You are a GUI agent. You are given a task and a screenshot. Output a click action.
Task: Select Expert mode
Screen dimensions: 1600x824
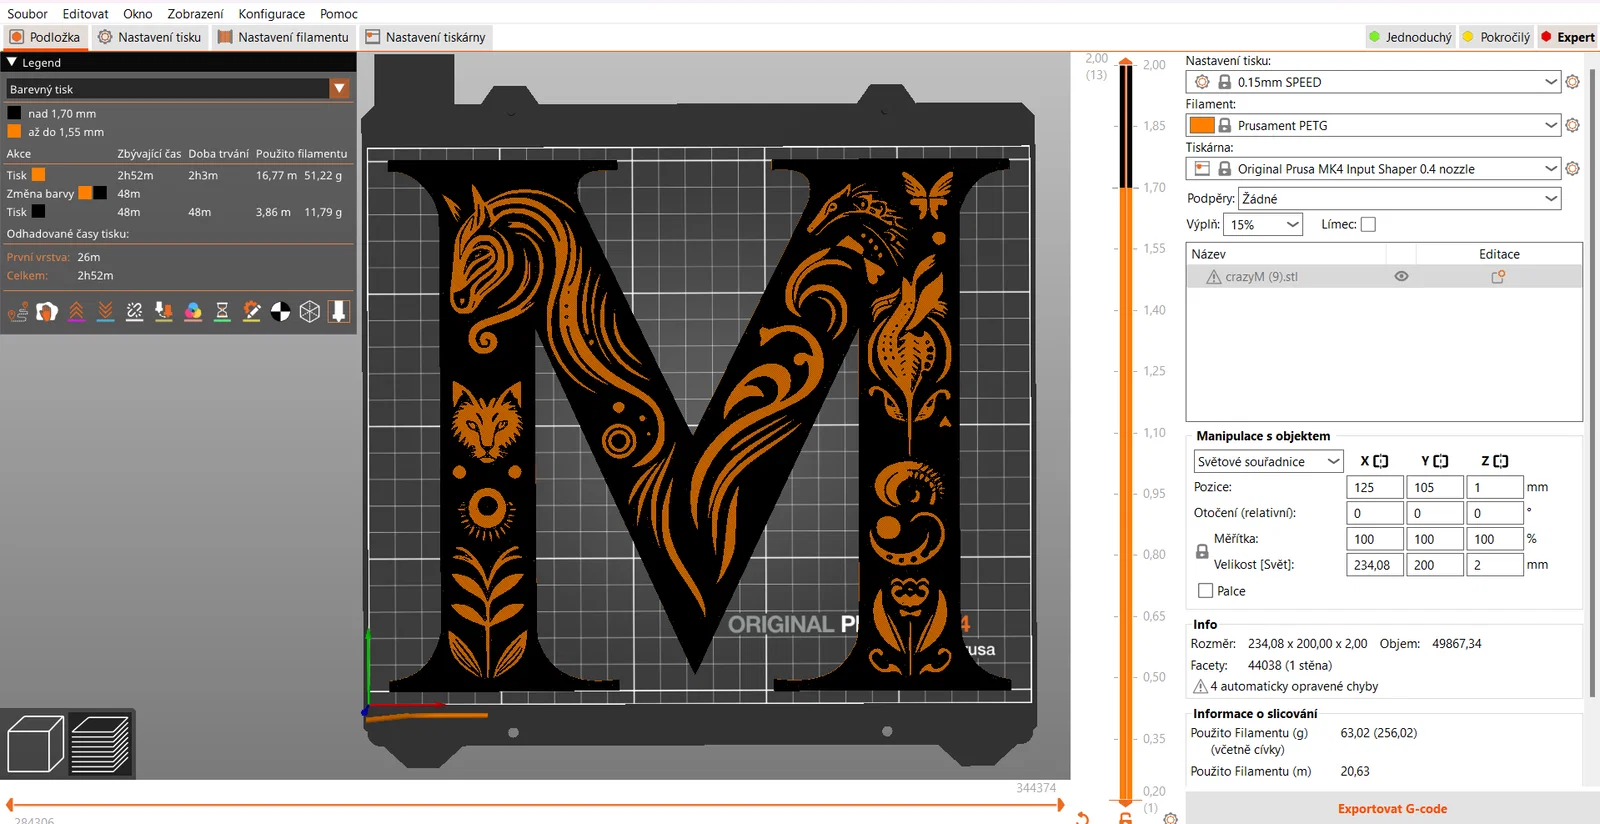pyautogui.click(x=1567, y=37)
